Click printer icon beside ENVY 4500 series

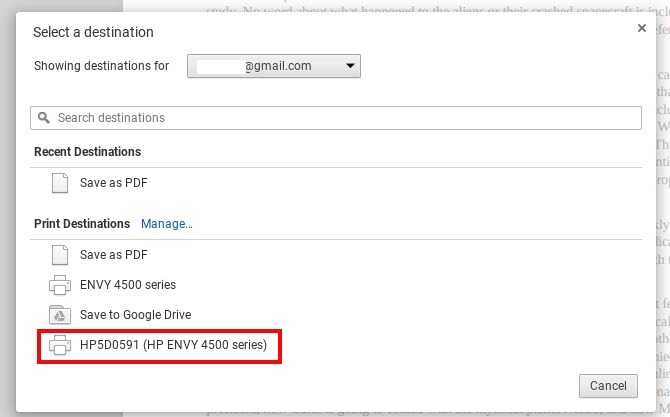(60, 285)
